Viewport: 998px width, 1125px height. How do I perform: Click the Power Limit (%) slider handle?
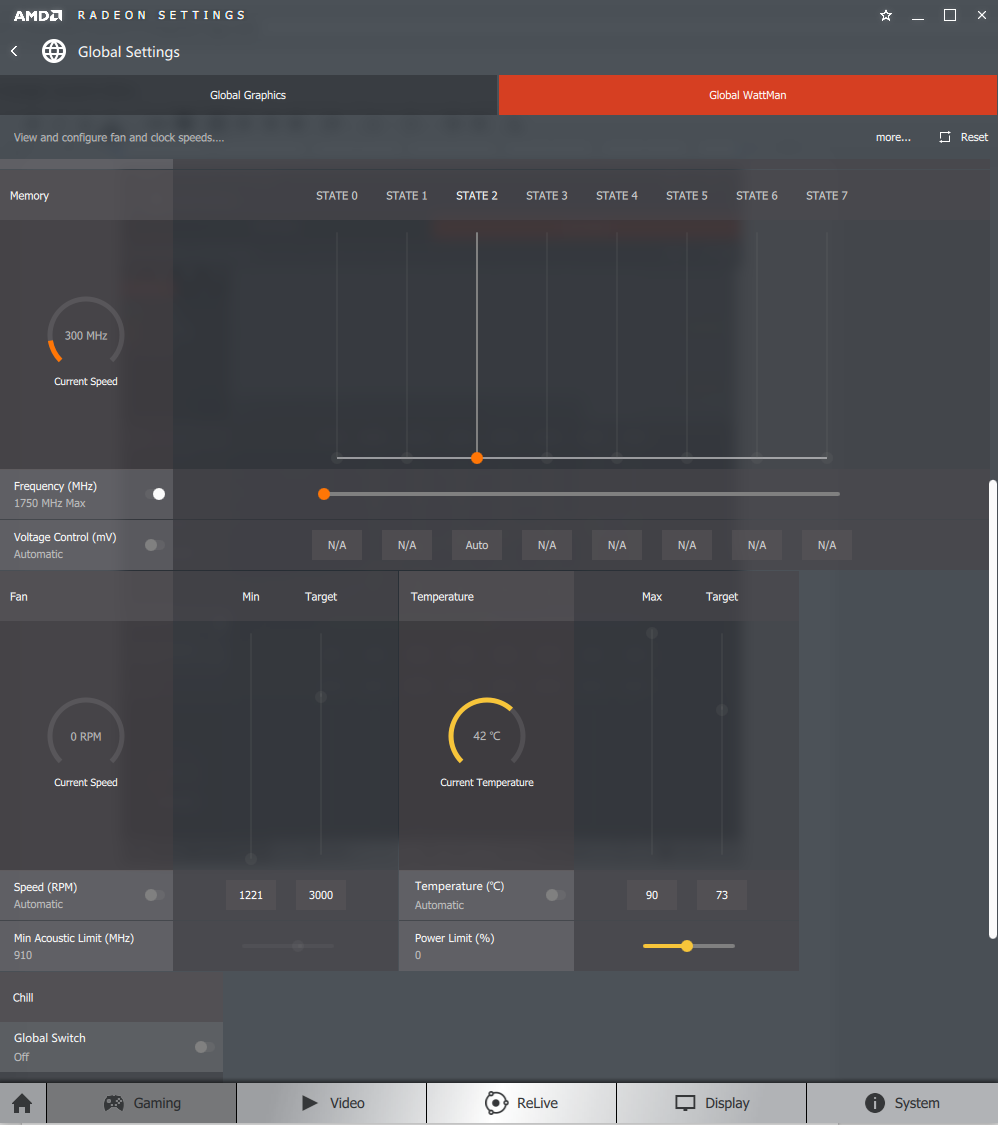click(x=687, y=946)
